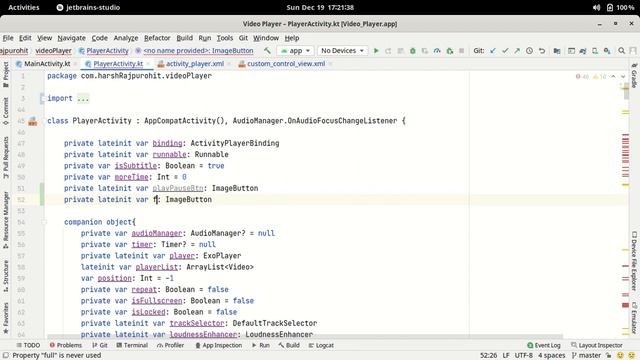Click the 52:26 cursor position indicator
Screen dimensions: 640x360
point(488,356)
